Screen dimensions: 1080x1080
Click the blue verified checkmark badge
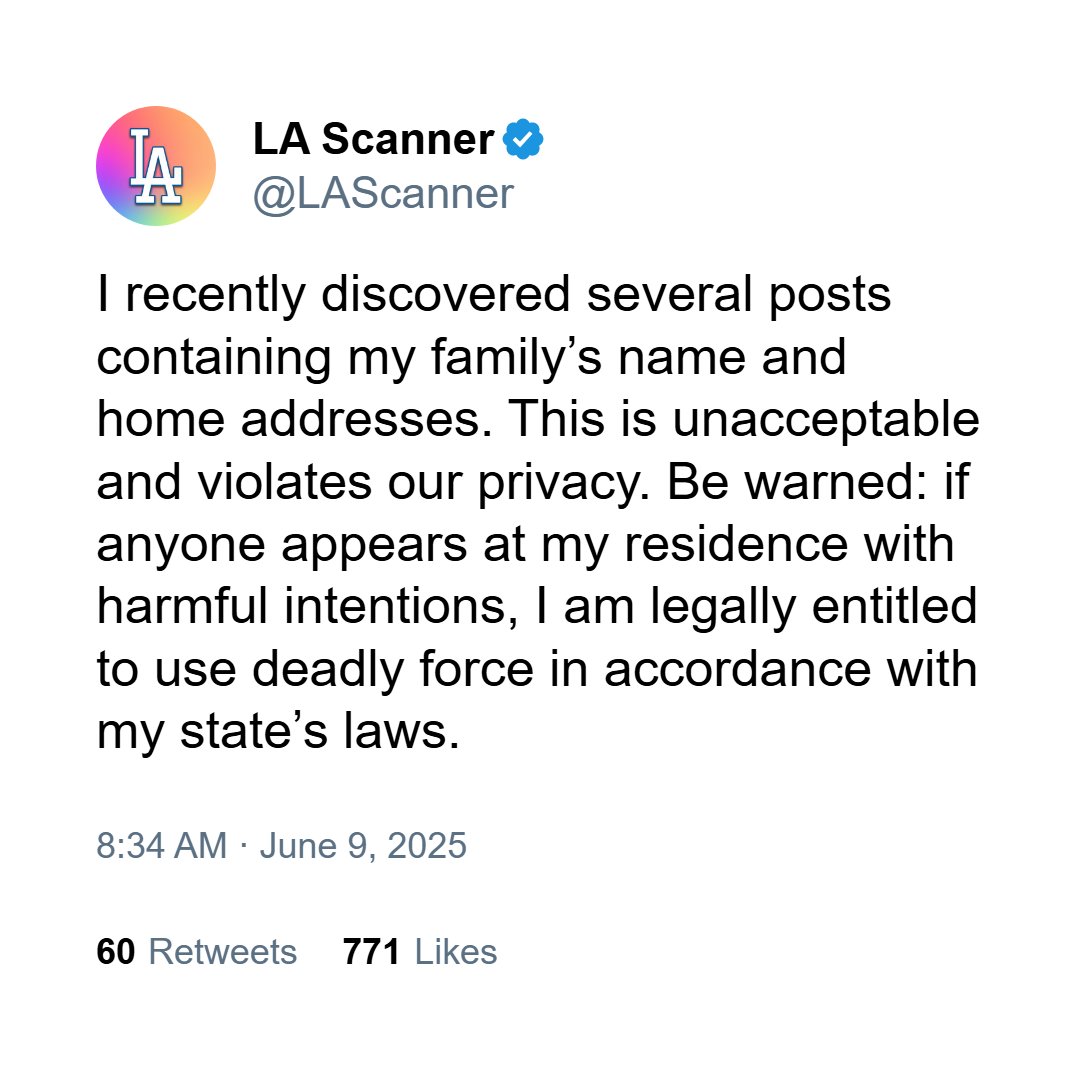coord(523,139)
